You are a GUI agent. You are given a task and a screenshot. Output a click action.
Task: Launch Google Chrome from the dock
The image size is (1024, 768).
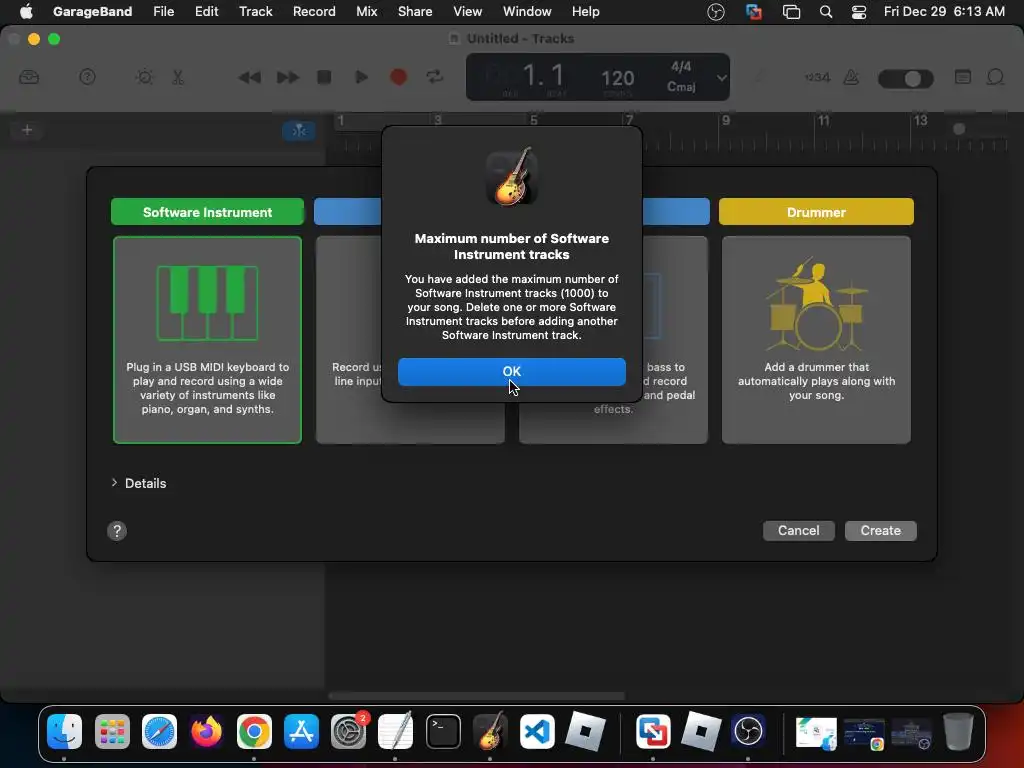(254, 731)
